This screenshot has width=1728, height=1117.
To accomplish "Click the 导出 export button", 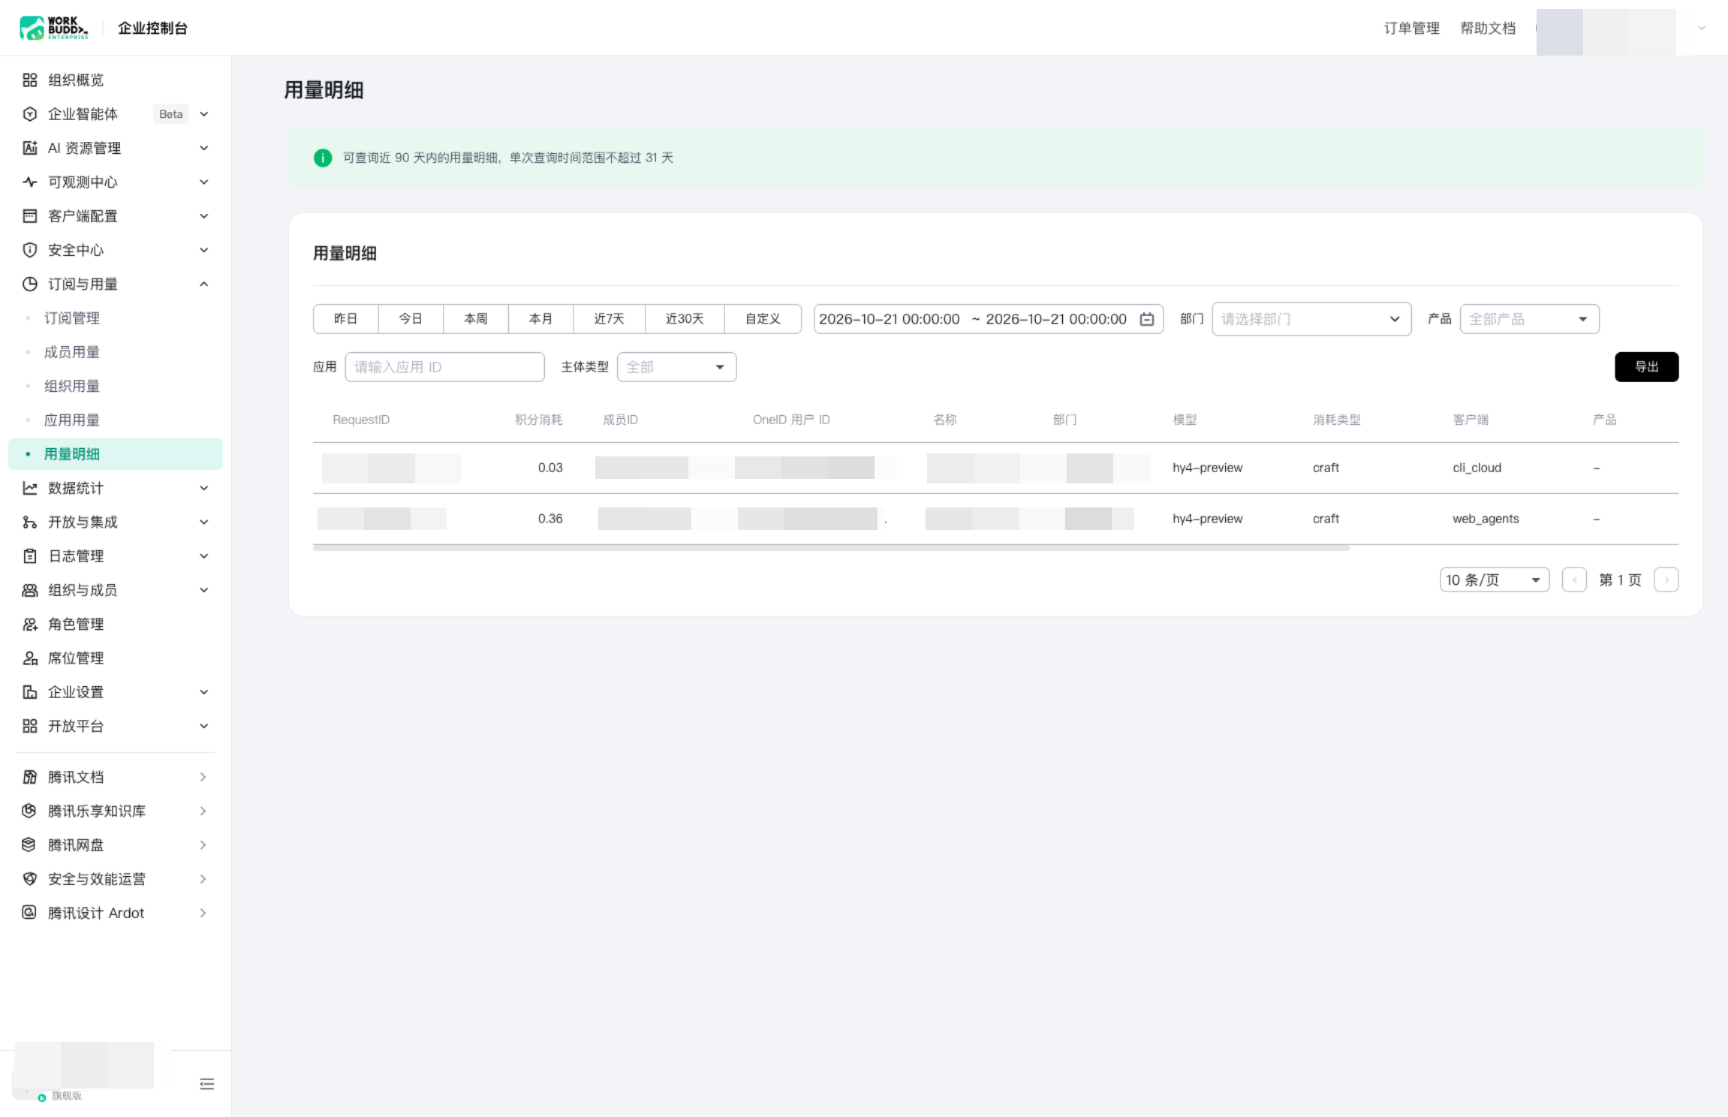I will [x=1646, y=367].
